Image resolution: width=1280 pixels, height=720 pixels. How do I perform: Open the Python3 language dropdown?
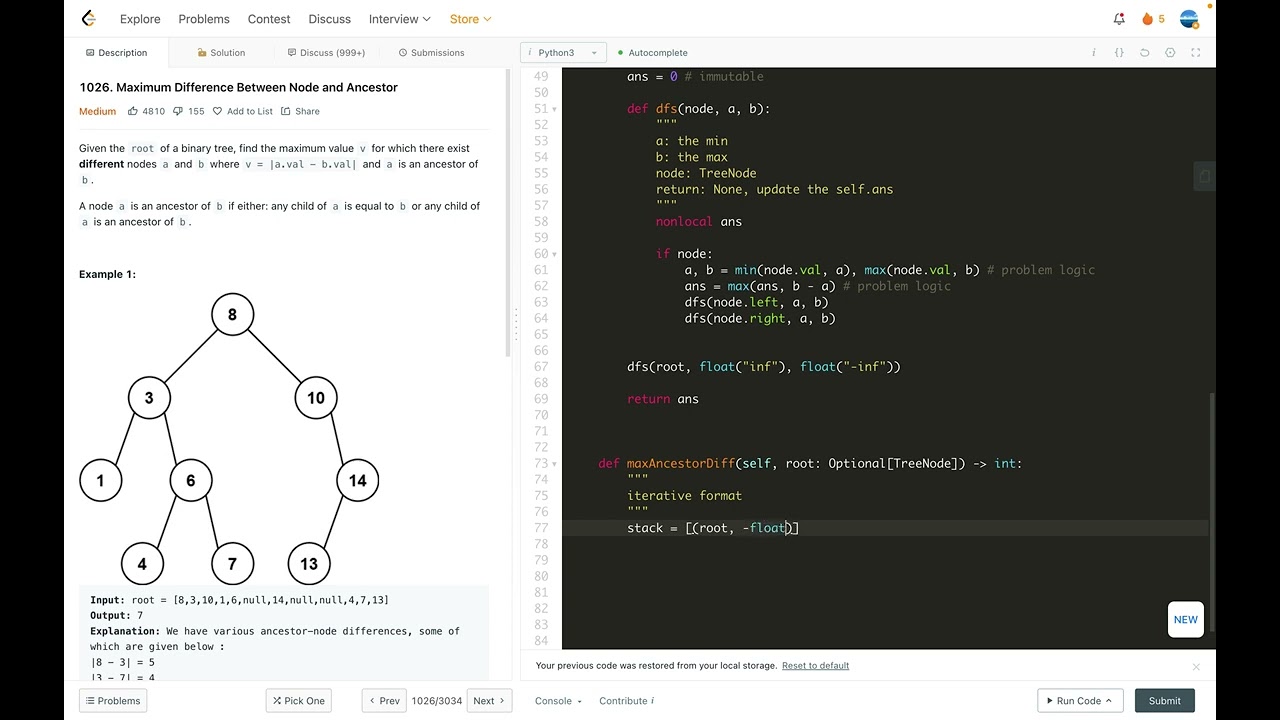[564, 53]
